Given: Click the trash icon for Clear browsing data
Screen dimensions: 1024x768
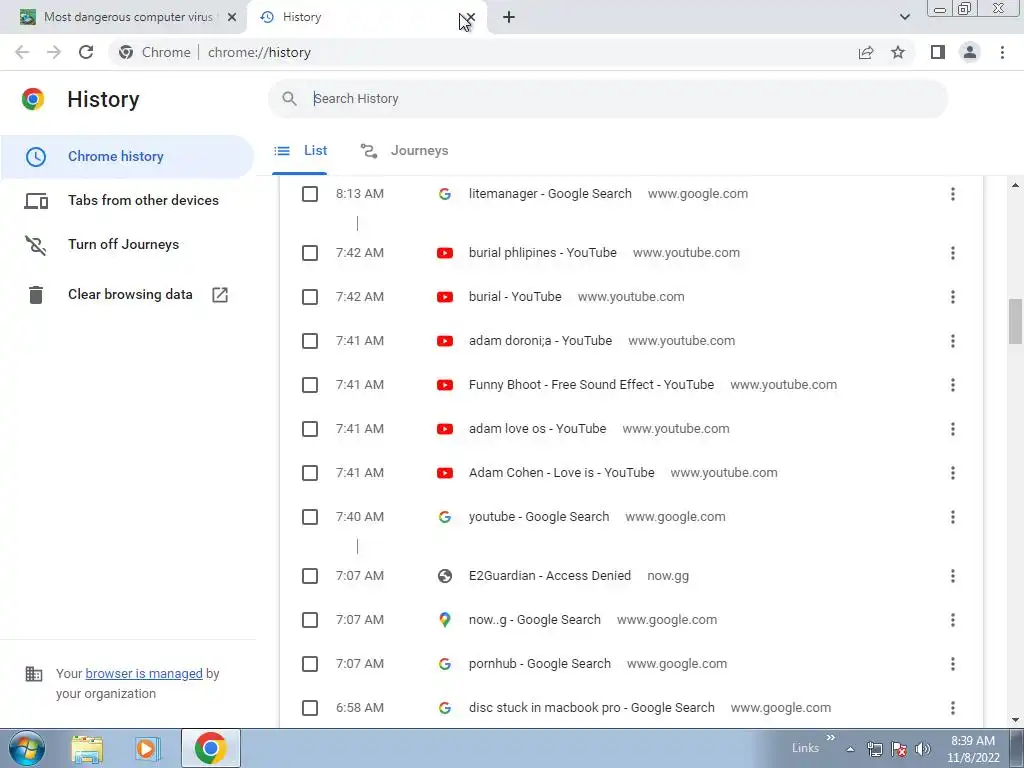Looking at the screenshot, I should pyautogui.click(x=36, y=295).
